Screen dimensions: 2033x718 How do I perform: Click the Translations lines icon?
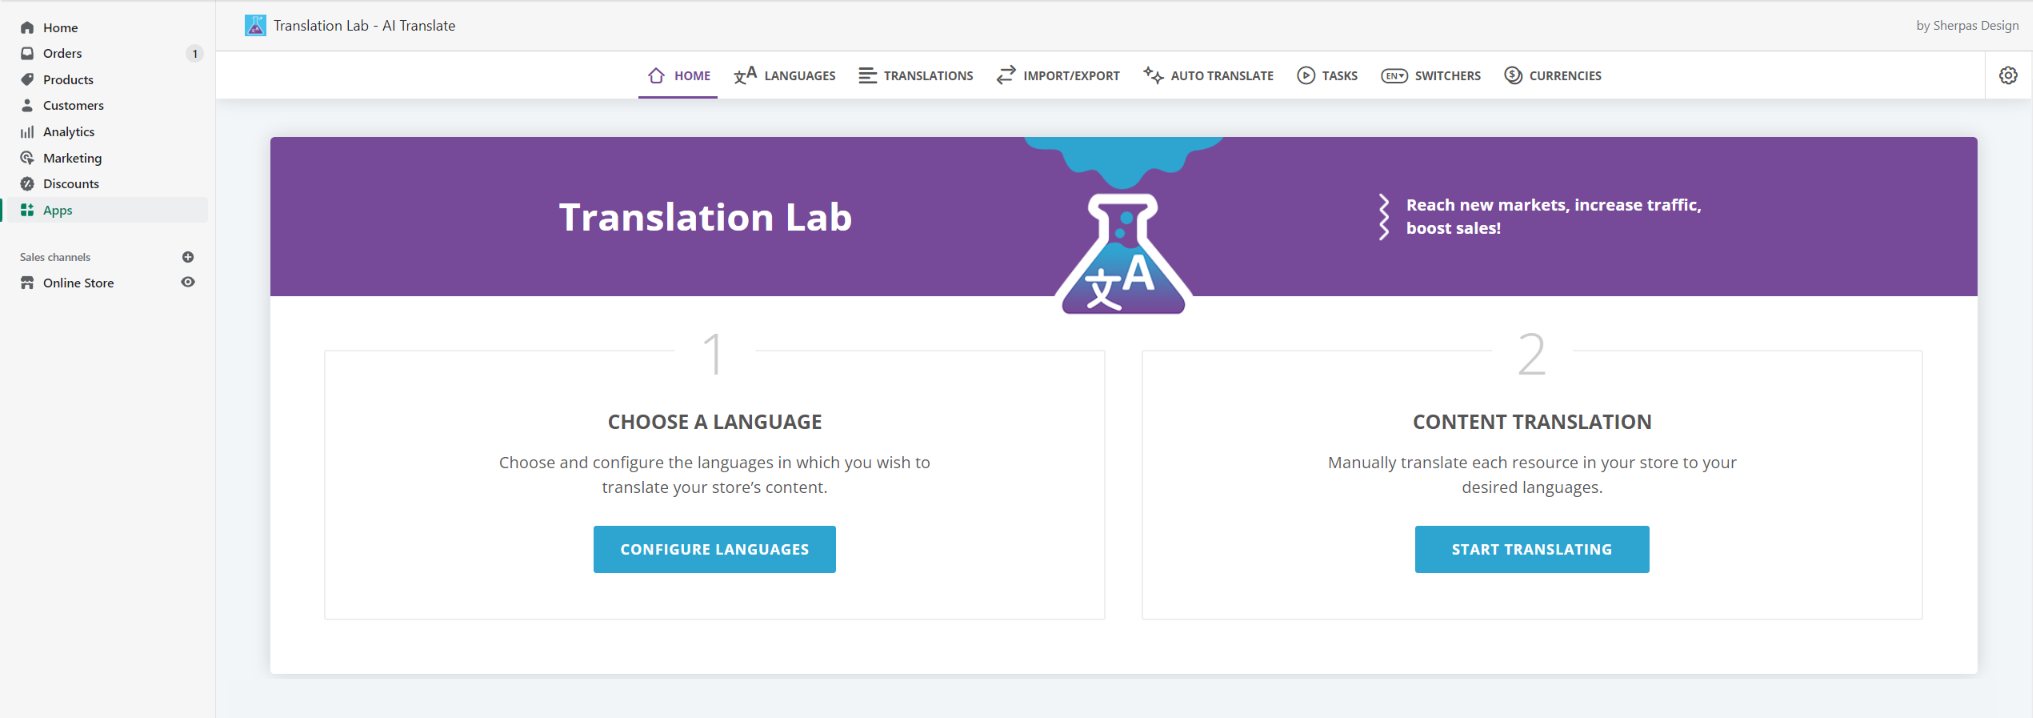[x=867, y=75]
